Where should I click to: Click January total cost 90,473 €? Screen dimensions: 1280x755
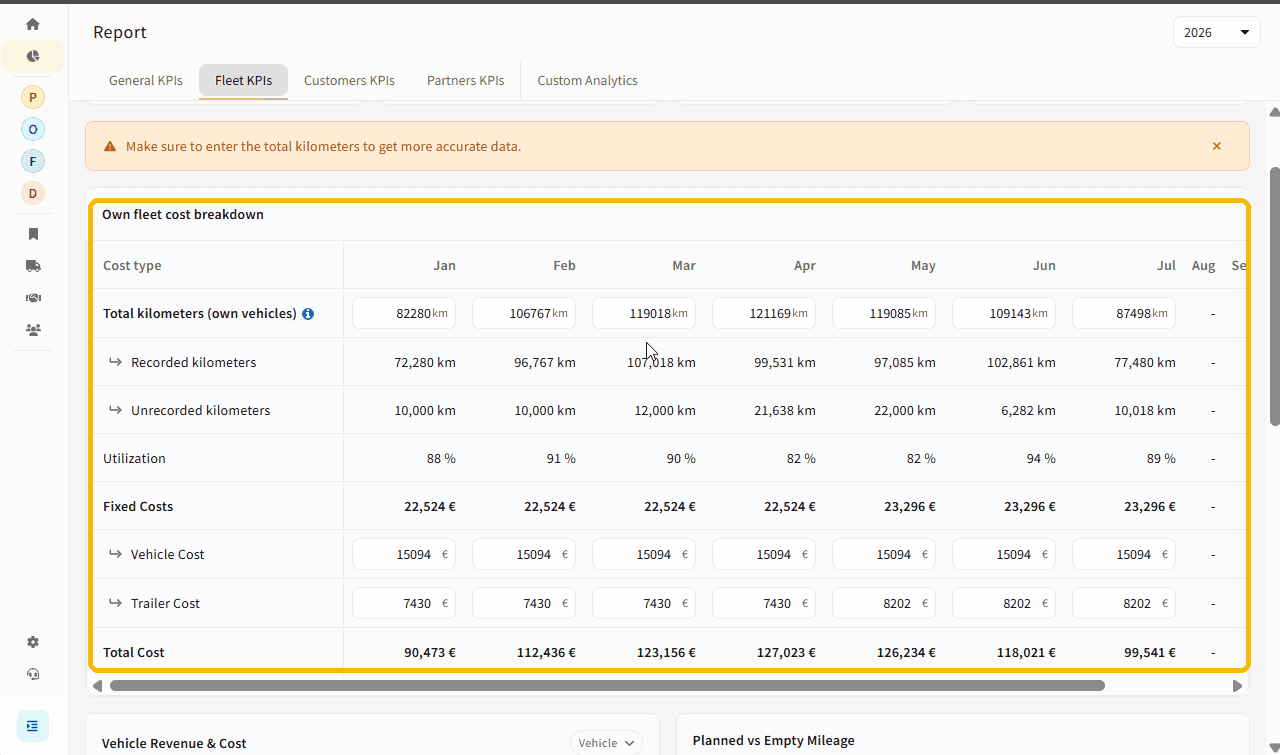[x=430, y=652]
